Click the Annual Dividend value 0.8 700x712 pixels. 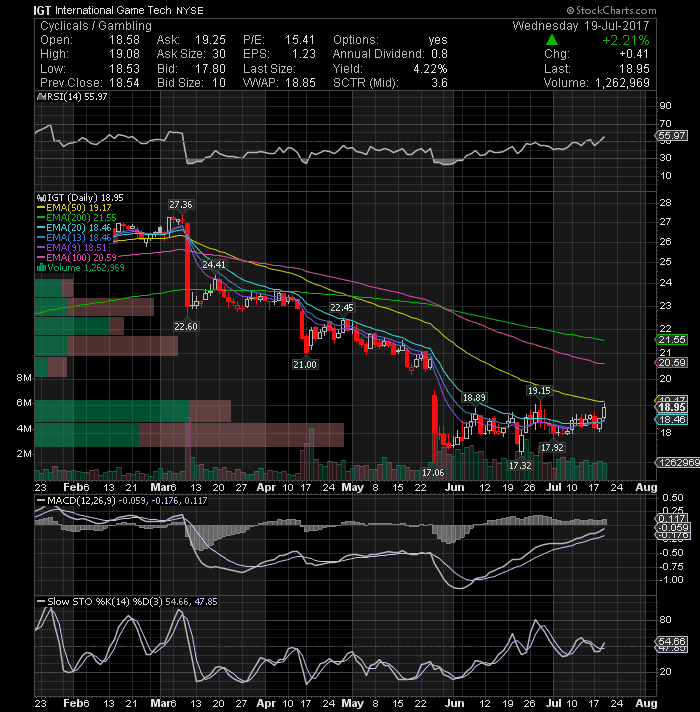(439, 54)
